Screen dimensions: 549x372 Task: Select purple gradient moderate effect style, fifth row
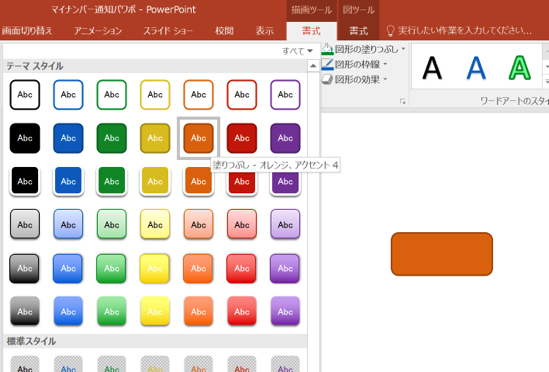point(285,268)
